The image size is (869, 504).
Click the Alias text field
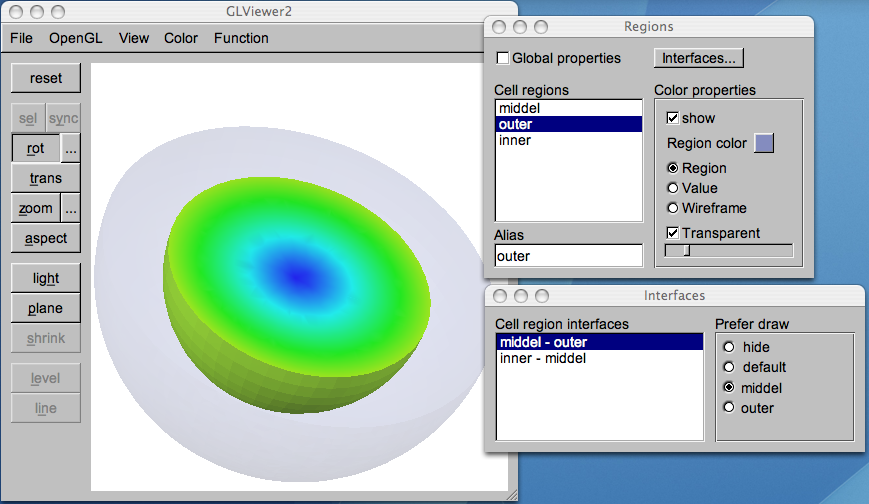point(569,256)
